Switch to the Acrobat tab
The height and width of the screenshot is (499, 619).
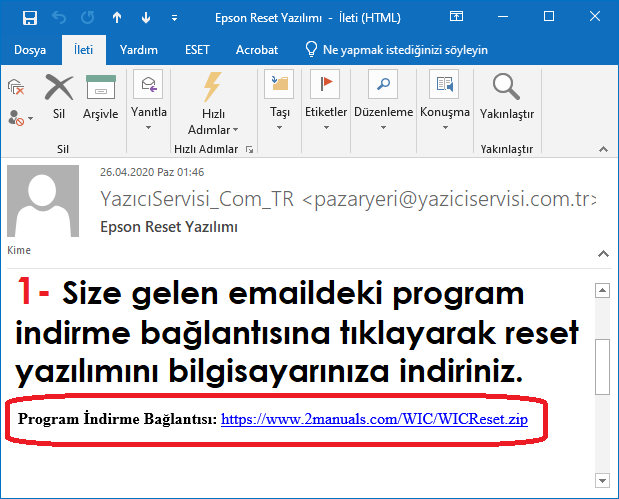click(257, 50)
